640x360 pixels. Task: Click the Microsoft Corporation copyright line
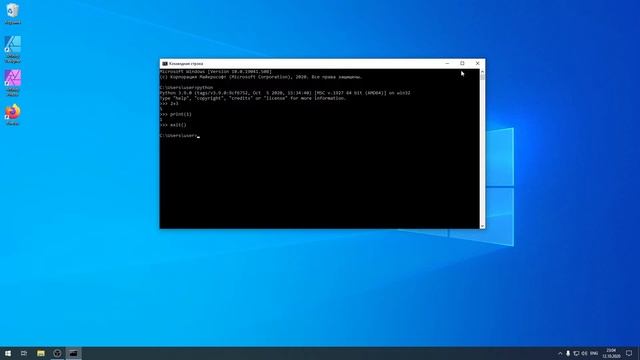[261, 77]
